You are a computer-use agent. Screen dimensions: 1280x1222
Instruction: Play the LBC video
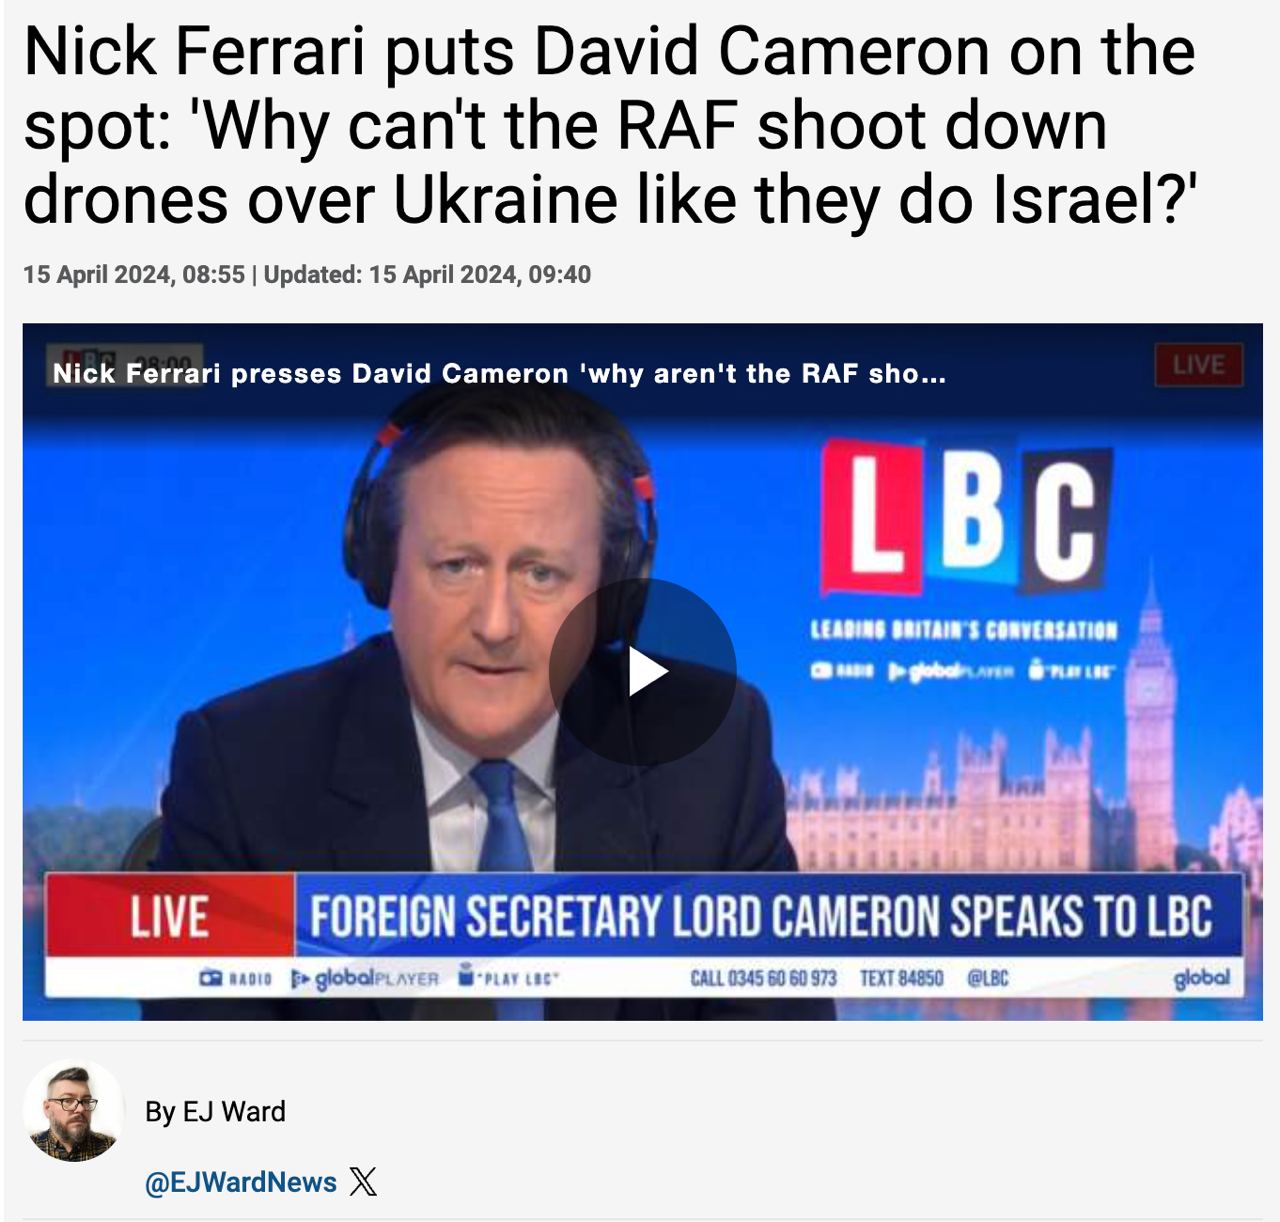click(x=642, y=672)
